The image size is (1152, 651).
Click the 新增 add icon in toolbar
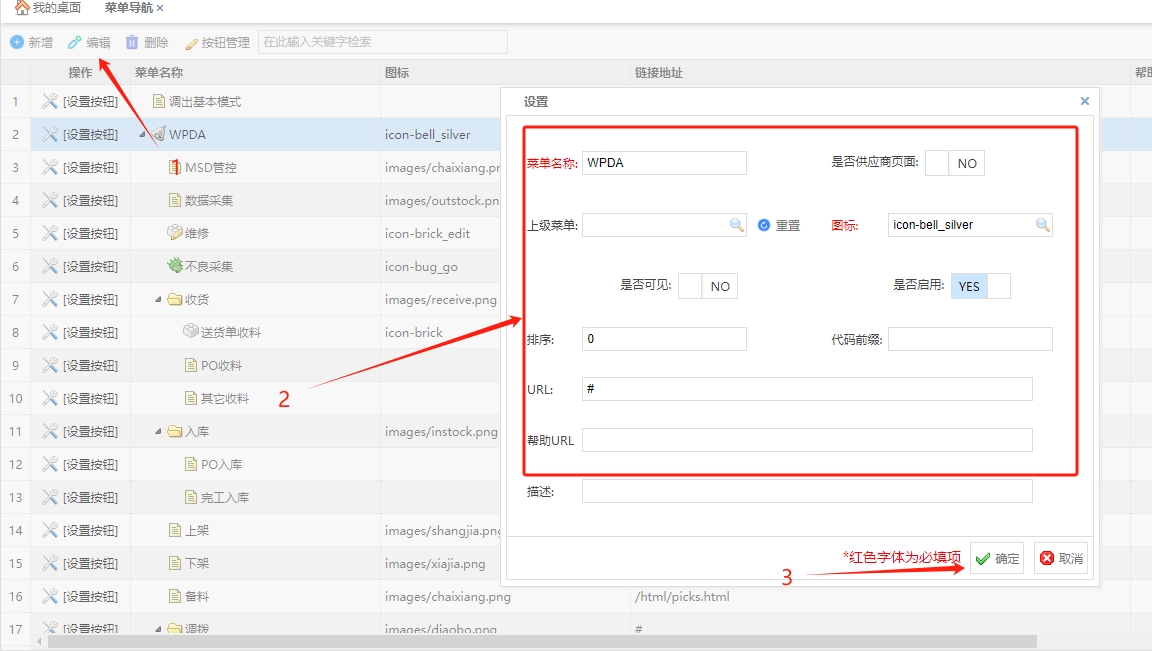pos(17,43)
